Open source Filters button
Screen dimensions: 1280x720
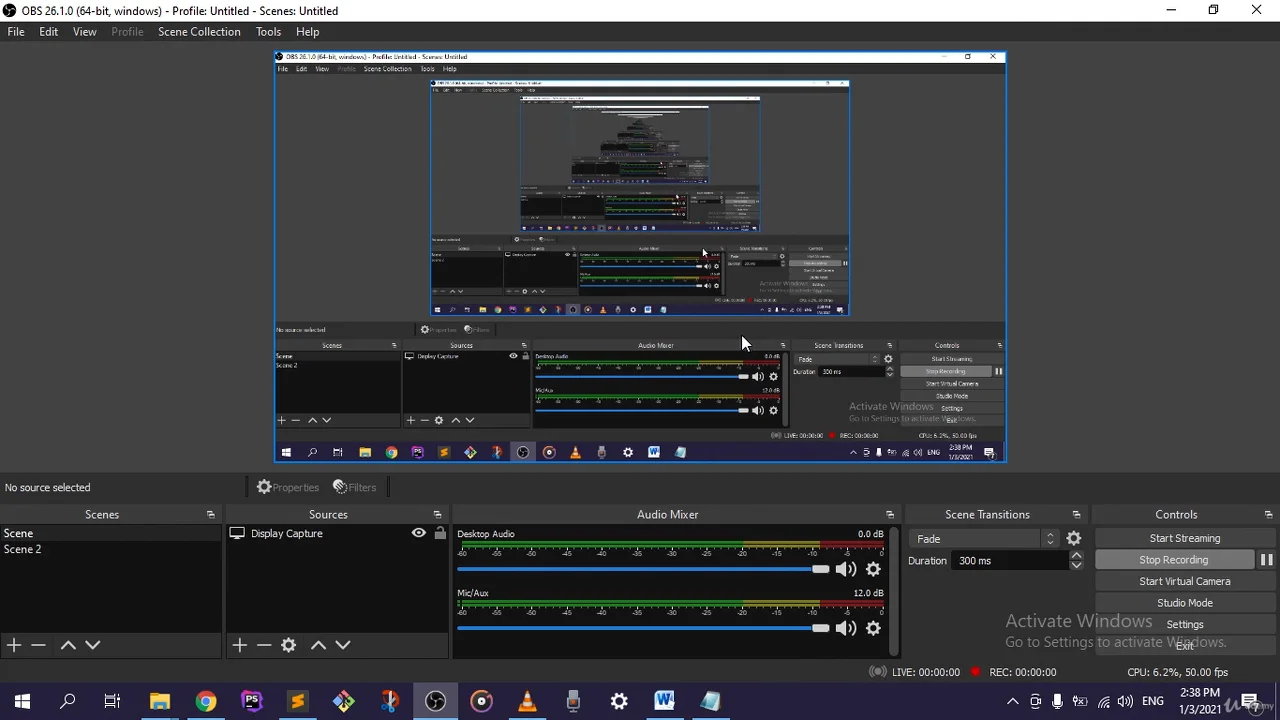[355, 487]
